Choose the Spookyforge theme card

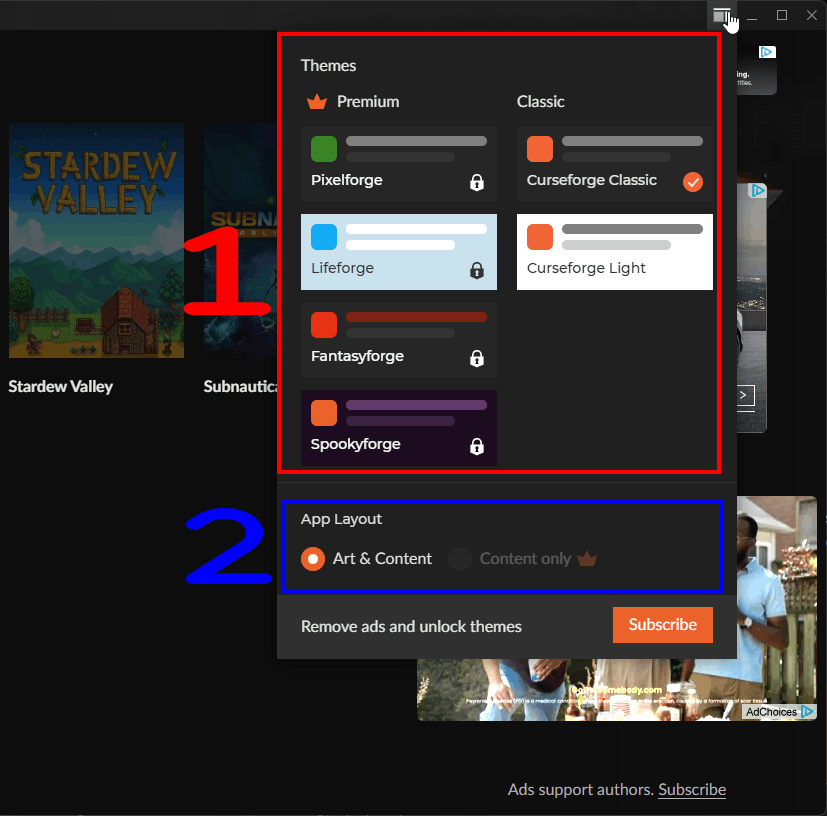pyautogui.click(x=399, y=428)
